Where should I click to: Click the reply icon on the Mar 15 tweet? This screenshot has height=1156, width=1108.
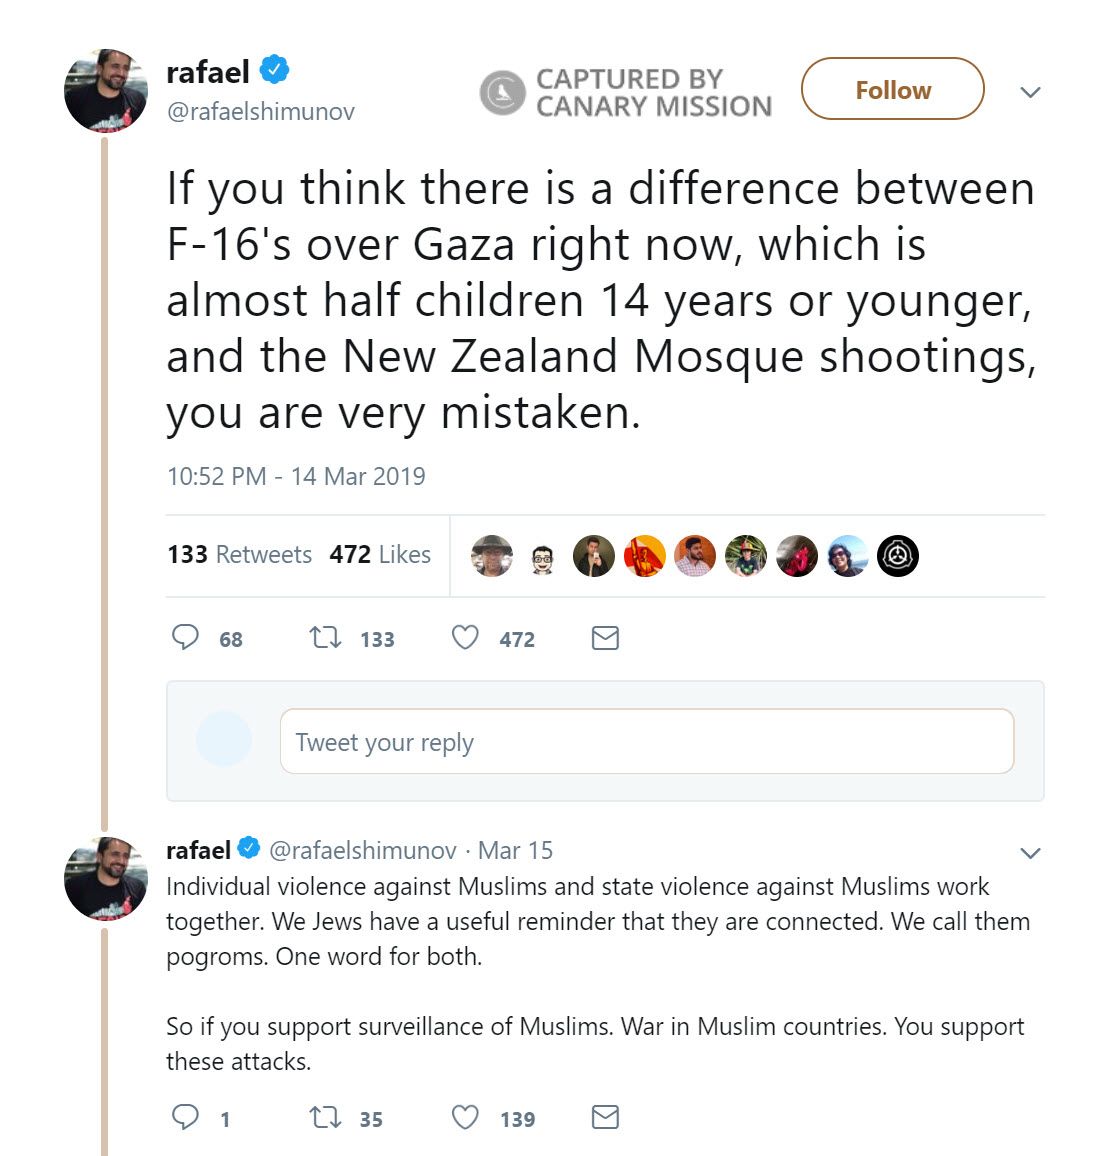(x=187, y=1117)
